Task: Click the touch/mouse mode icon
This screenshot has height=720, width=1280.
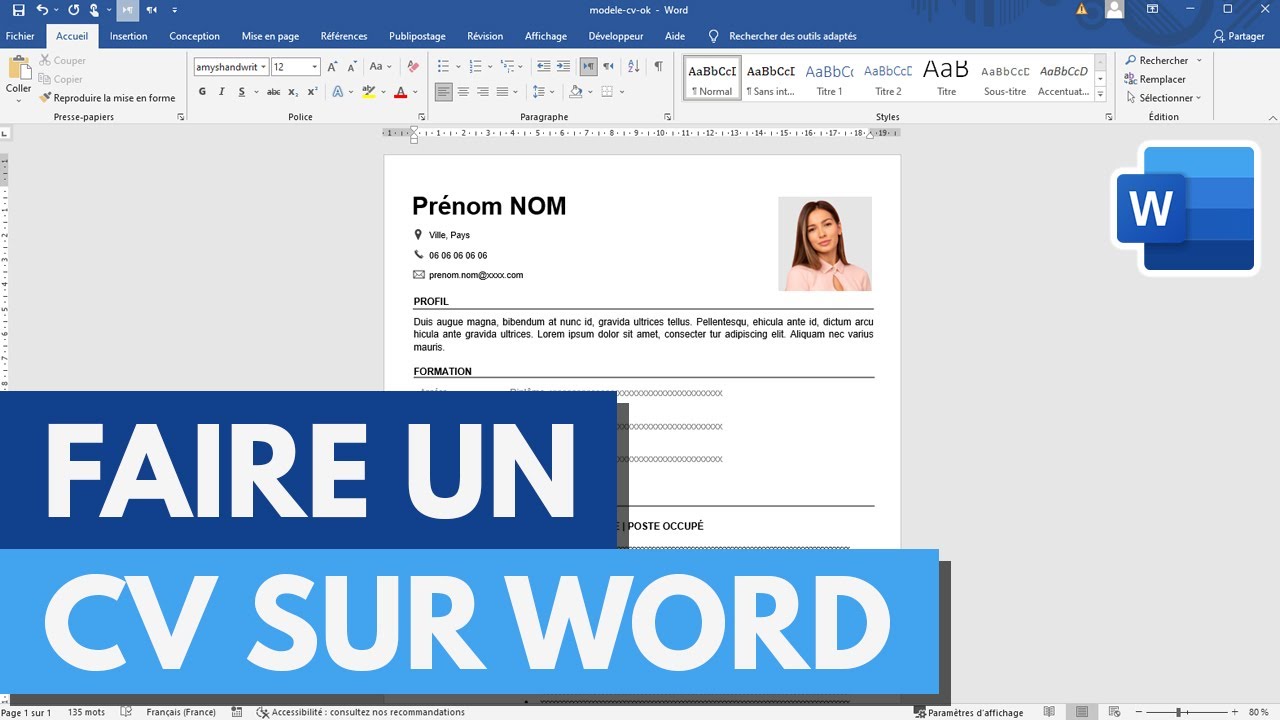Action: coord(94,10)
